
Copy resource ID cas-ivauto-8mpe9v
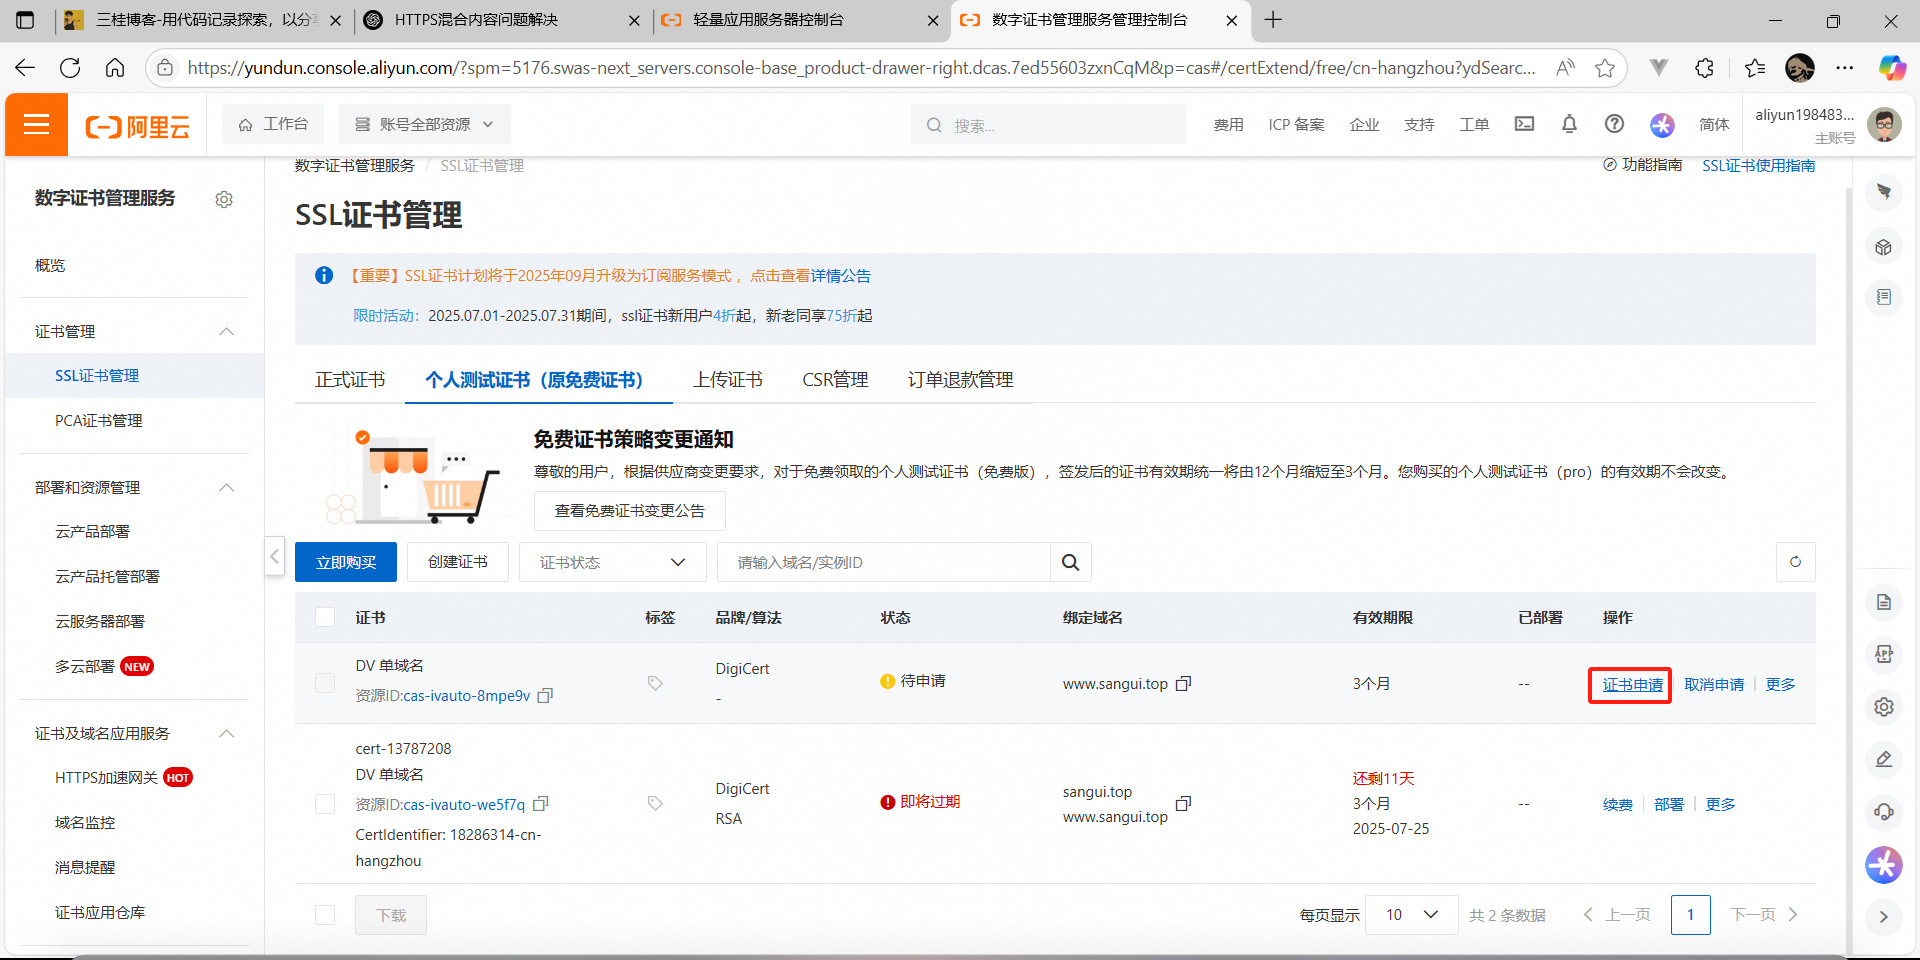545,696
